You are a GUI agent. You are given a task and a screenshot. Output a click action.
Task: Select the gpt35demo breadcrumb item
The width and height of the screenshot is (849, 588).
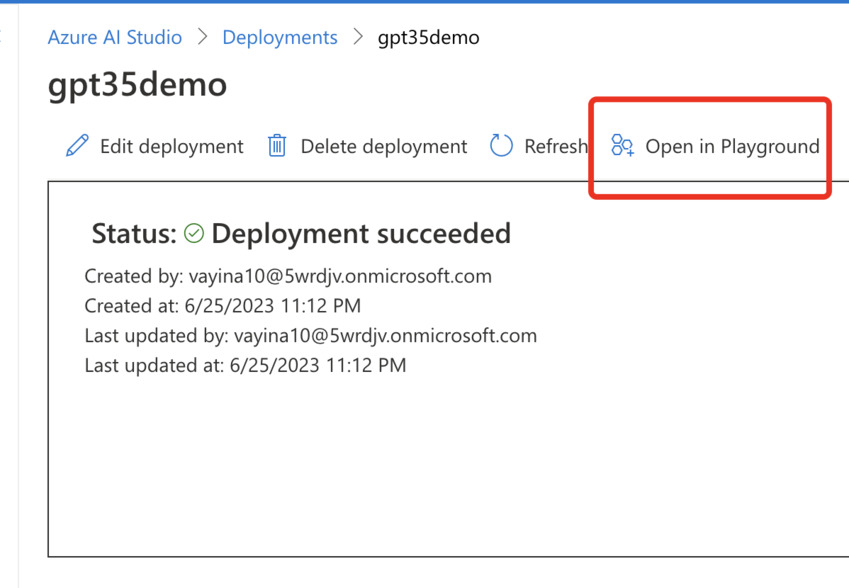[x=428, y=38]
